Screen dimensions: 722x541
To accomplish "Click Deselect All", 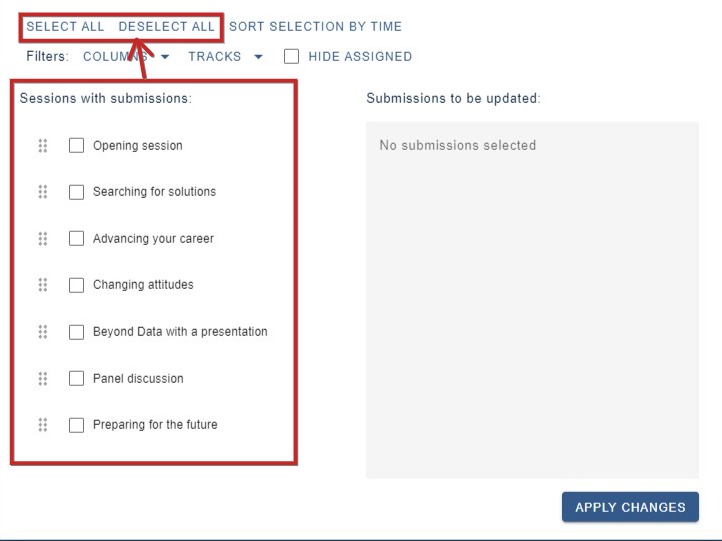I will (x=167, y=27).
